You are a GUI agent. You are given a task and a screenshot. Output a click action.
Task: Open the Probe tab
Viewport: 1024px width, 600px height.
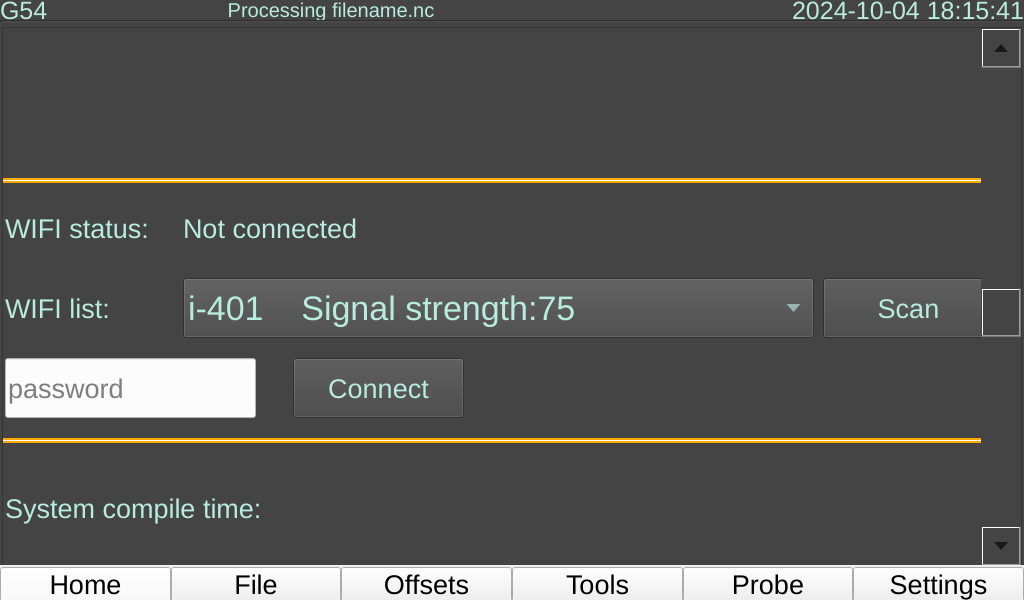click(768, 584)
